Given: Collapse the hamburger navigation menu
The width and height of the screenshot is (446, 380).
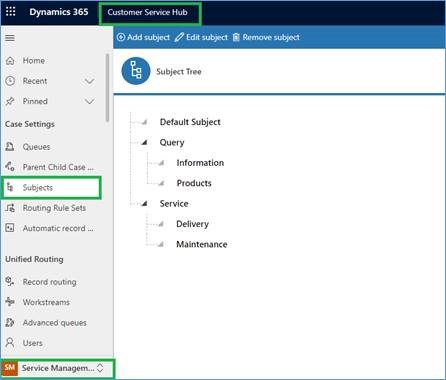Looking at the screenshot, I should click(10, 38).
